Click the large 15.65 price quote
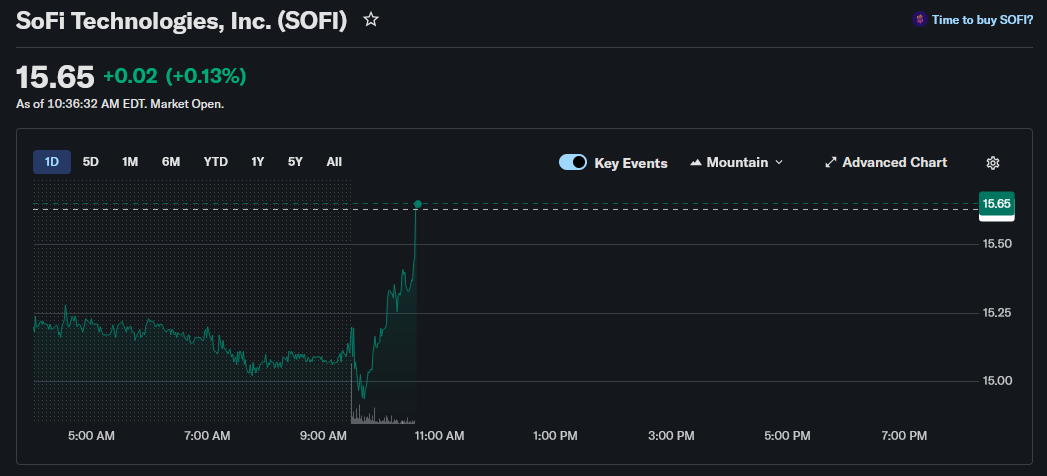The width and height of the screenshot is (1047, 476). click(55, 77)
